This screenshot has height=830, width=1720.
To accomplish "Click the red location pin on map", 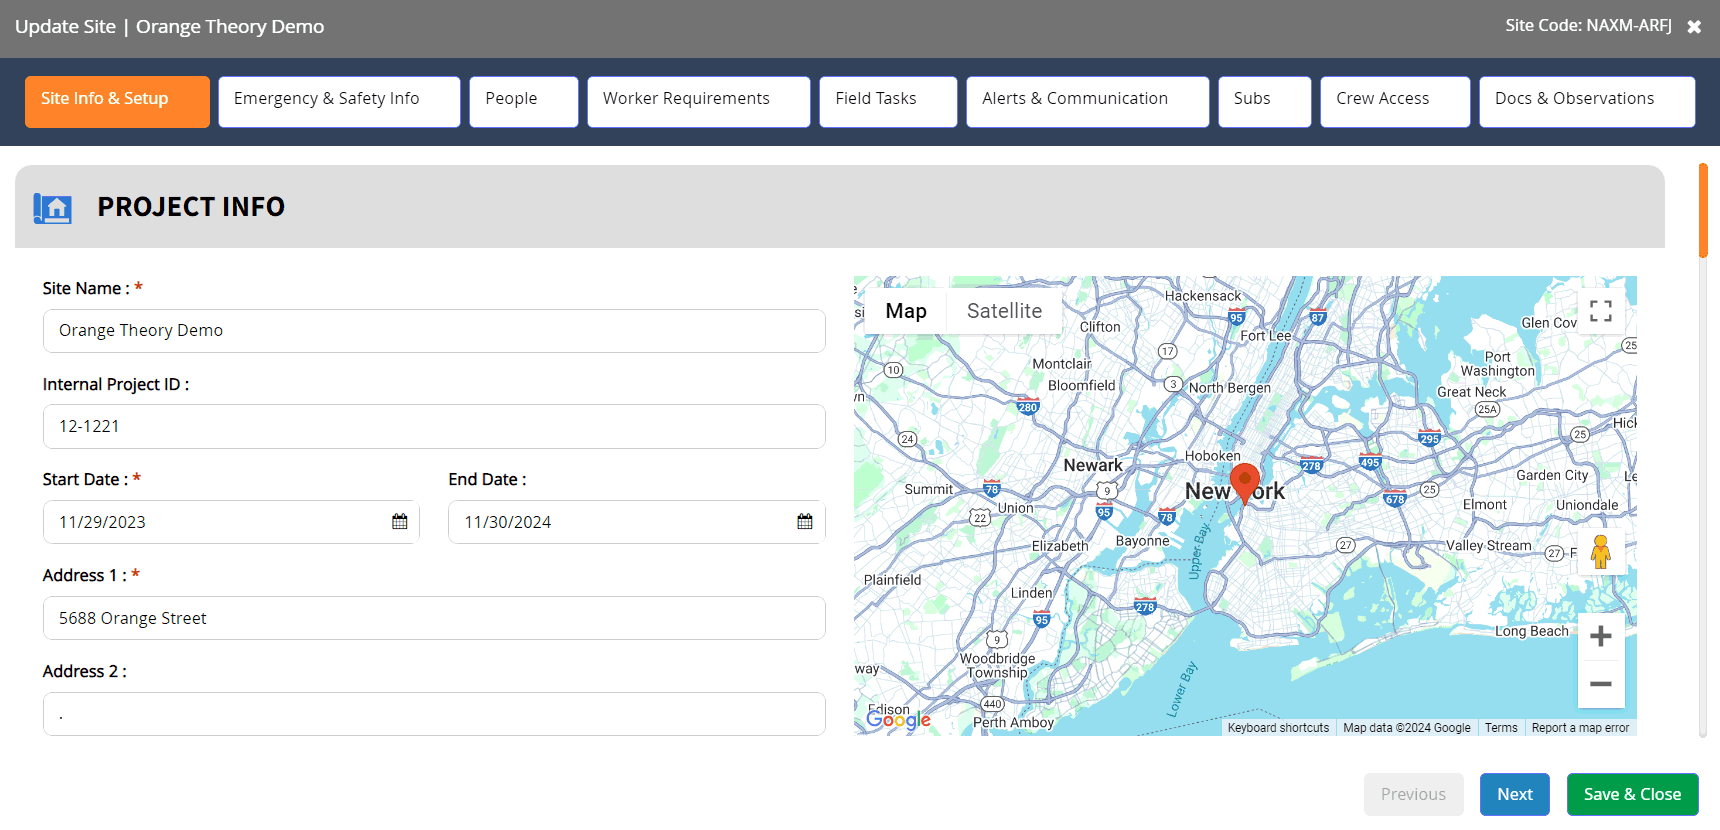I will coord(1245,483).
